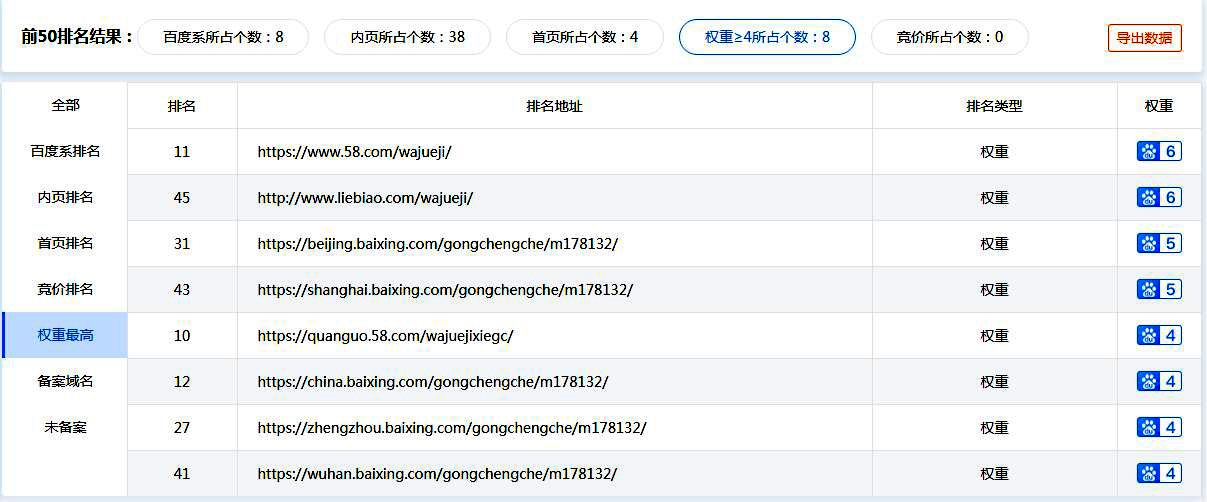Click 权重 column header

click(x=1159, y=106)
